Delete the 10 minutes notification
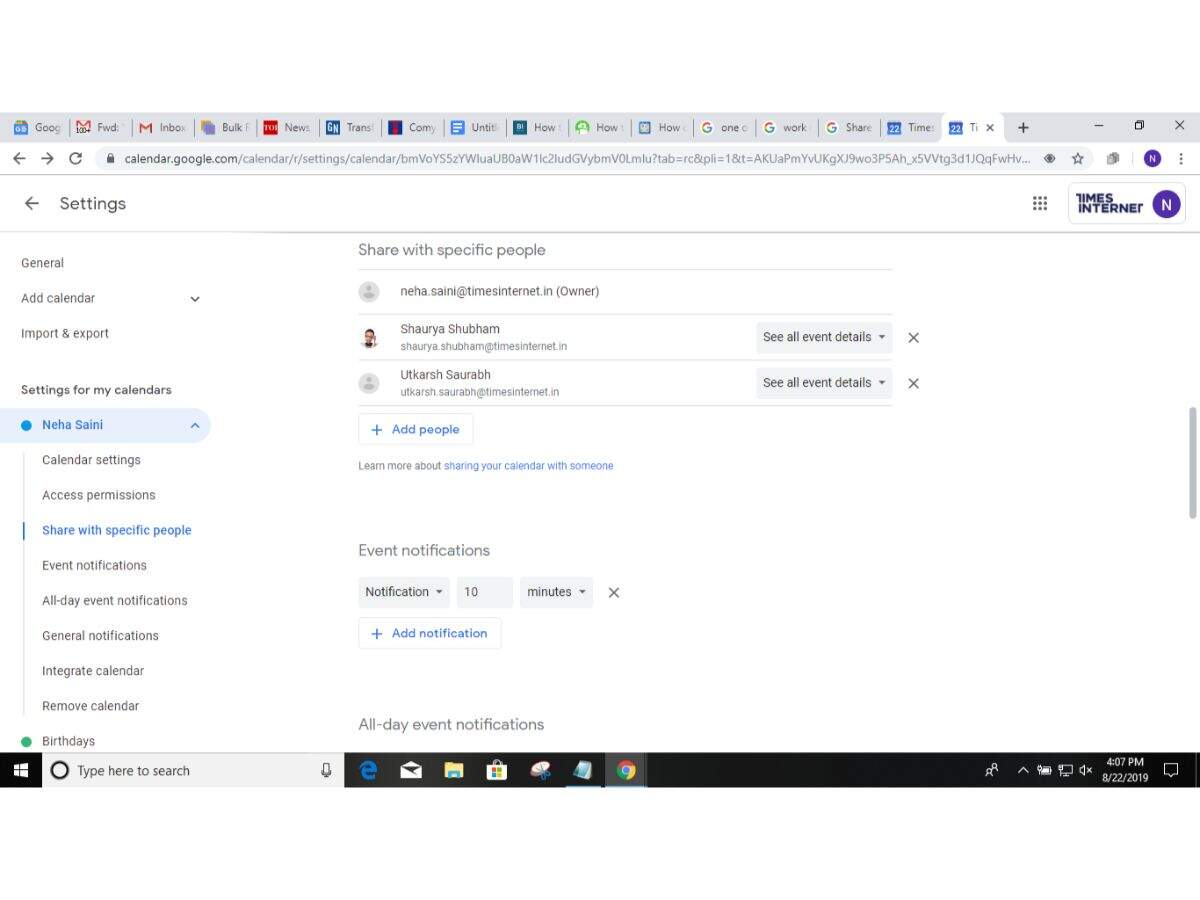This screenshot has height=900, width=1200. [614, 592]
